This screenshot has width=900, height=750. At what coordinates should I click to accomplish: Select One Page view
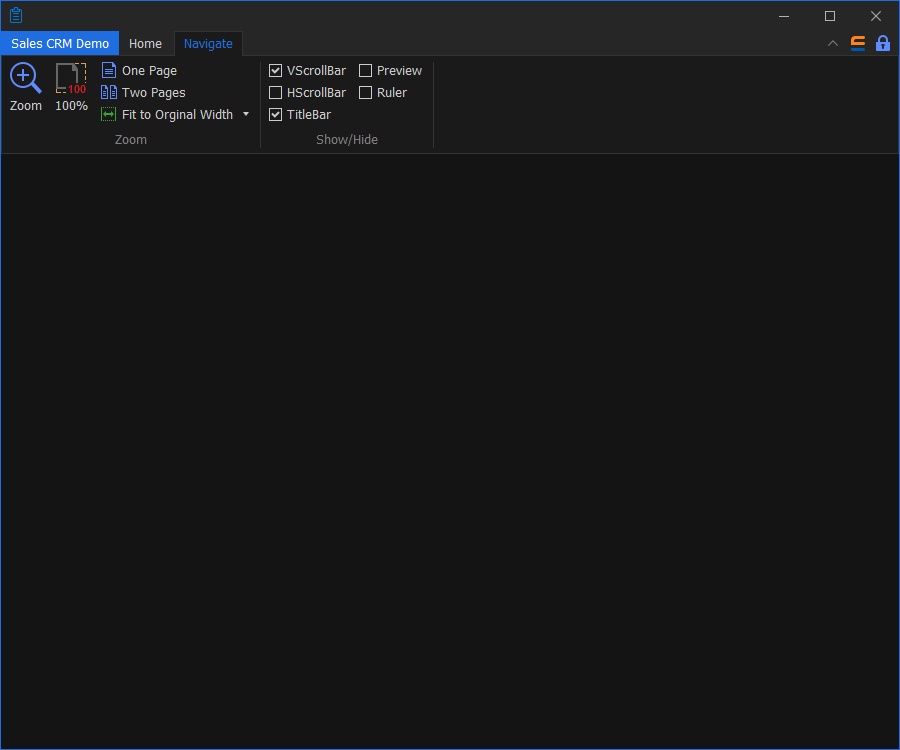139,71
